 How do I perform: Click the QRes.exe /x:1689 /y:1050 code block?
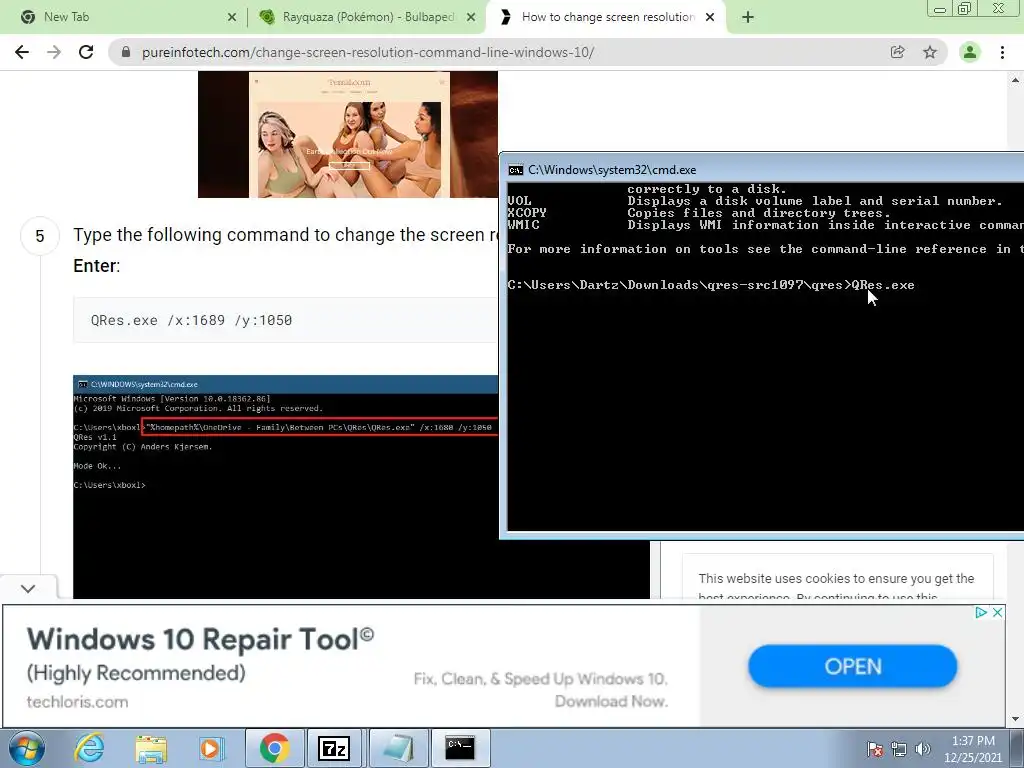285,320
